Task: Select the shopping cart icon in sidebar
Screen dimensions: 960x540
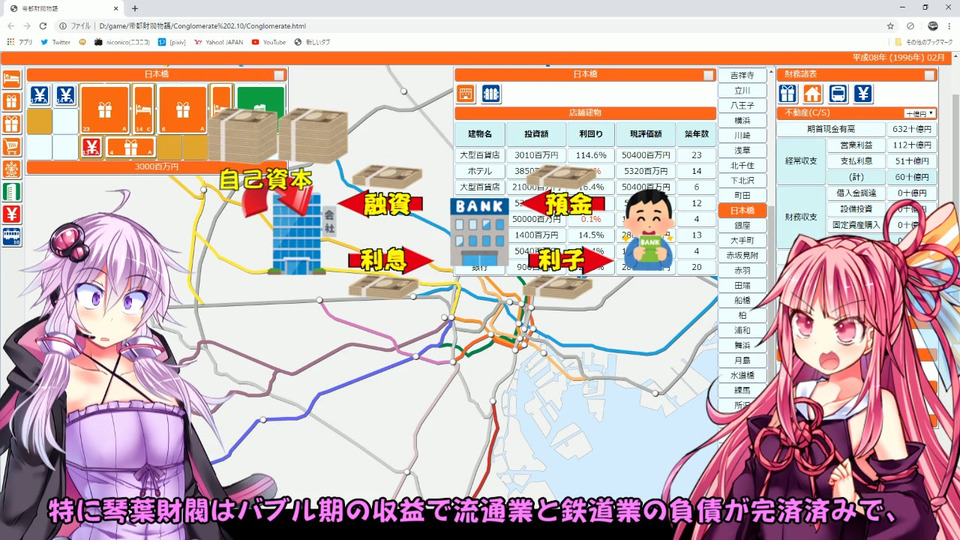Action: click(12, 146)
